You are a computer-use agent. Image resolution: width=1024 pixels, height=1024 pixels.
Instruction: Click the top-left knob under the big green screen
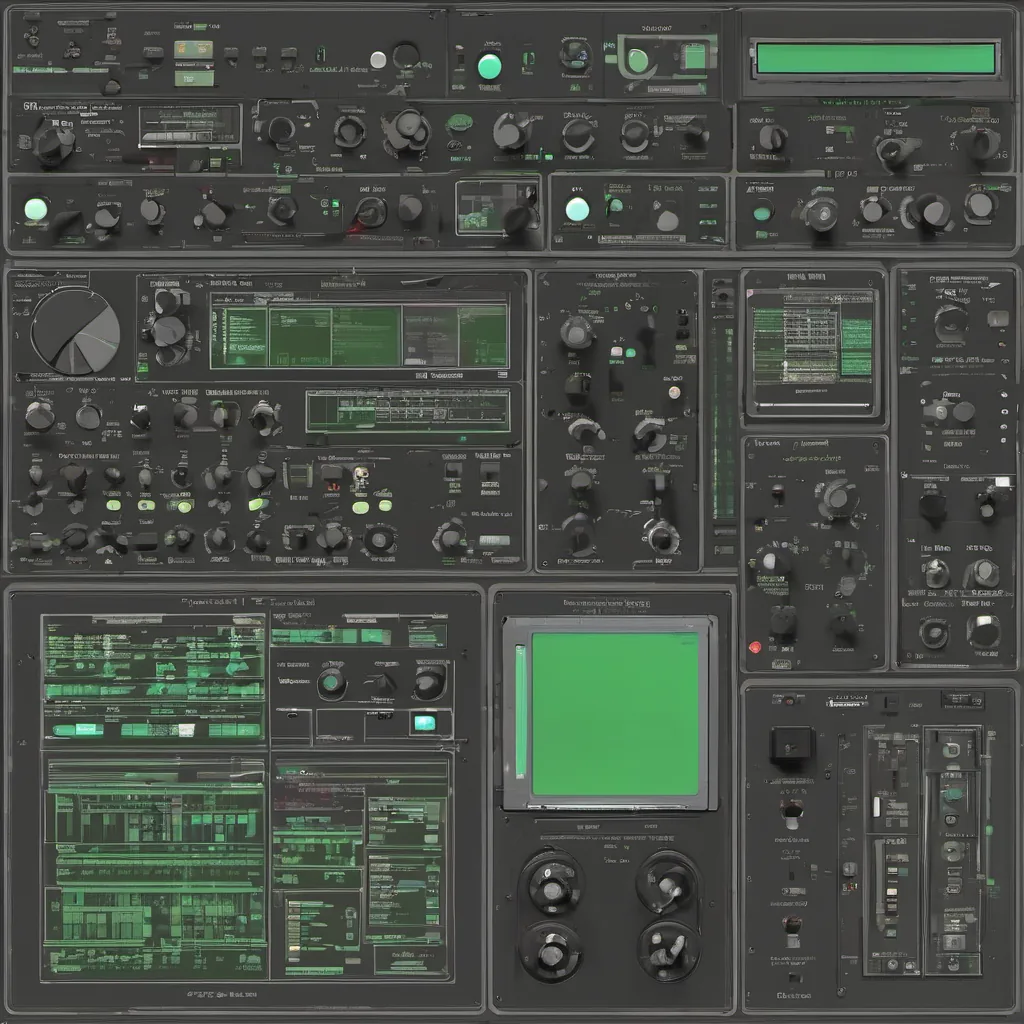(x=551, y=880)
